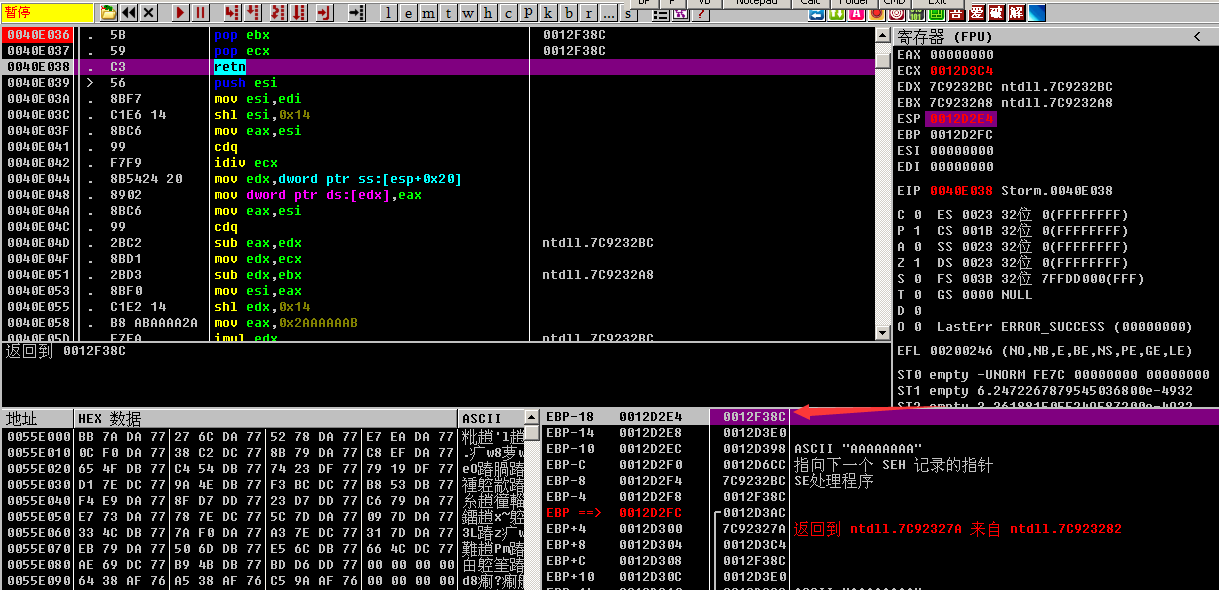Click the Step into toolbar icon
Viewport: 1219px width, 590px height.
click(232, 13)
